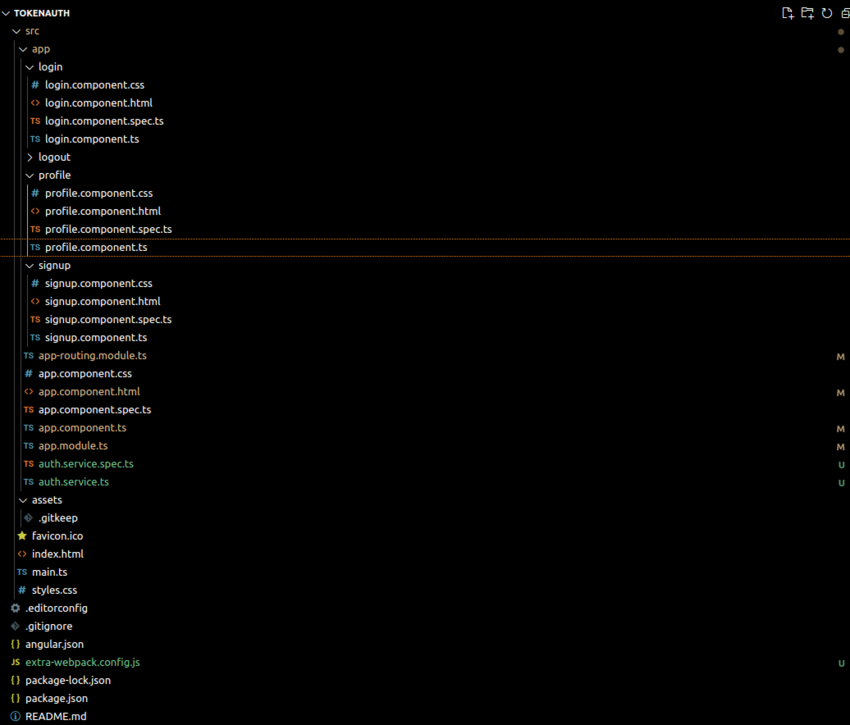This screenshot has height=725, width=850.
Task: Collapse the TOKENAUTH root section chevron
Action: [6, 13]
